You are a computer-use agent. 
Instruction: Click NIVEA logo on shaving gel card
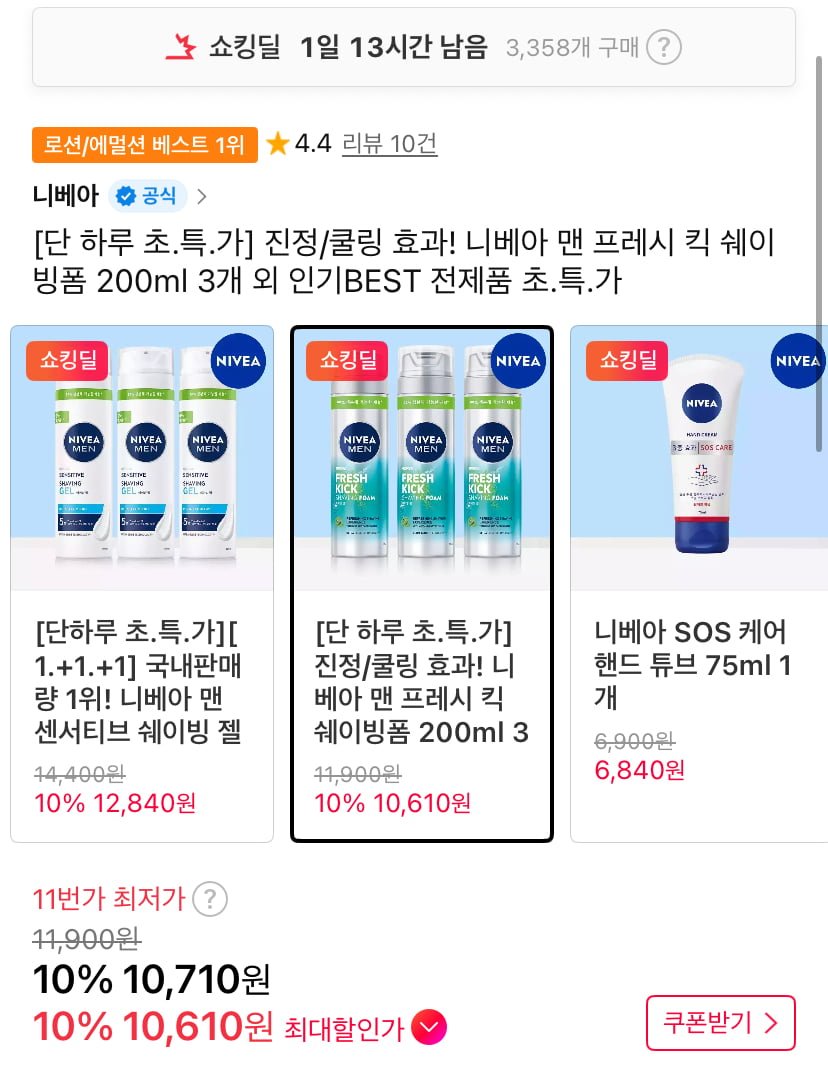coord(238,361)
